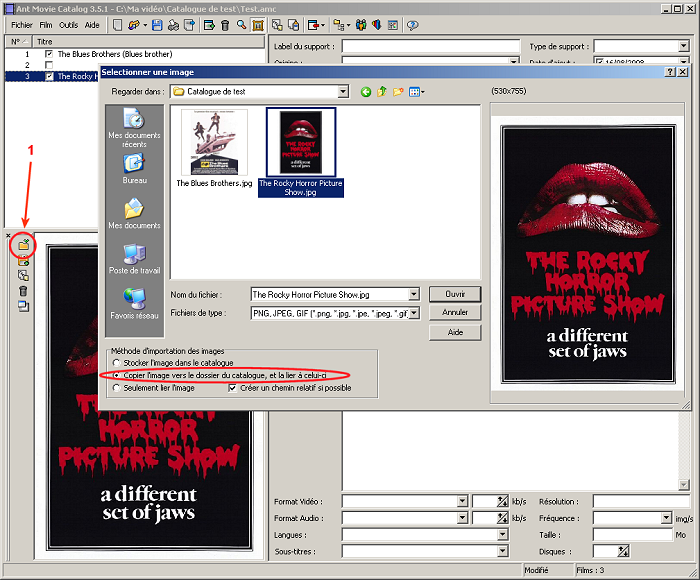Delete the picture with the small trash icon
Image resolution: width=700 pixels, height=580 pixels.
coord(23,291)
